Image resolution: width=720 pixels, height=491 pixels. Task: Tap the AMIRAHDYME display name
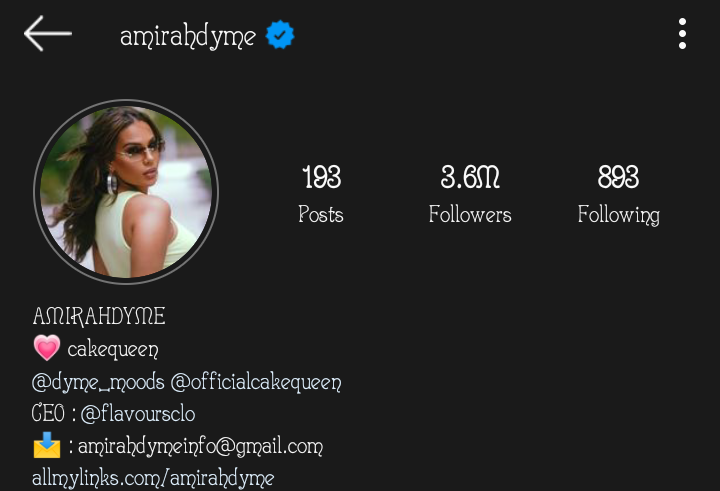click(99, 316)
